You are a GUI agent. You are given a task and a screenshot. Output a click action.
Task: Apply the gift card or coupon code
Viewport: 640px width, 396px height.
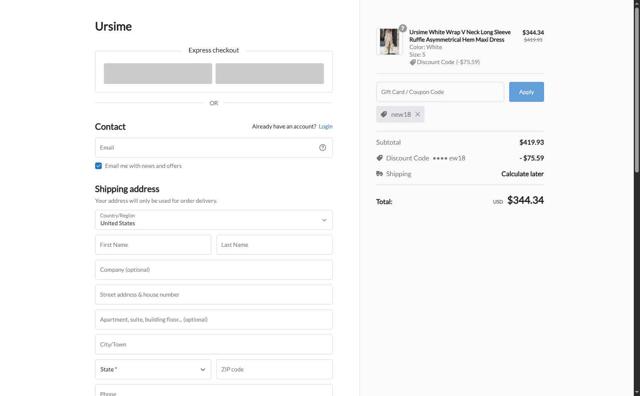[526, 92]
